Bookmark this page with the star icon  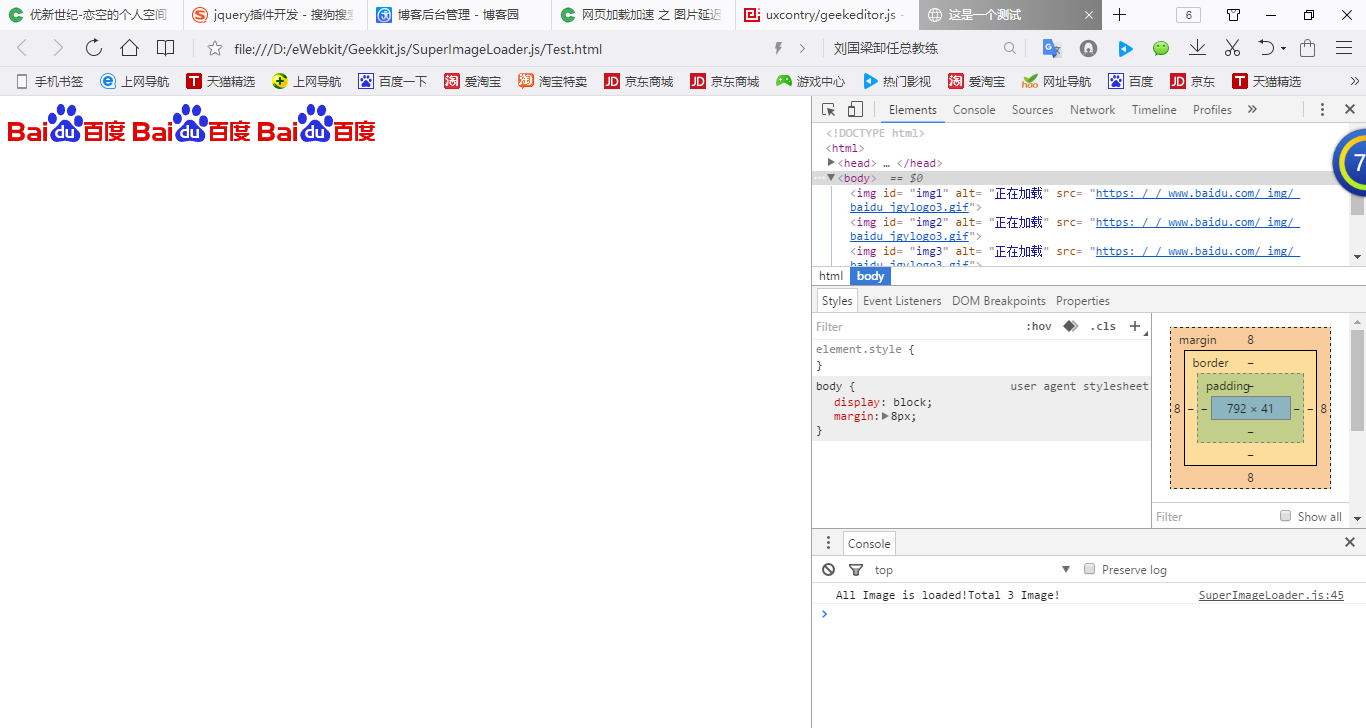[x=214, y=49]
